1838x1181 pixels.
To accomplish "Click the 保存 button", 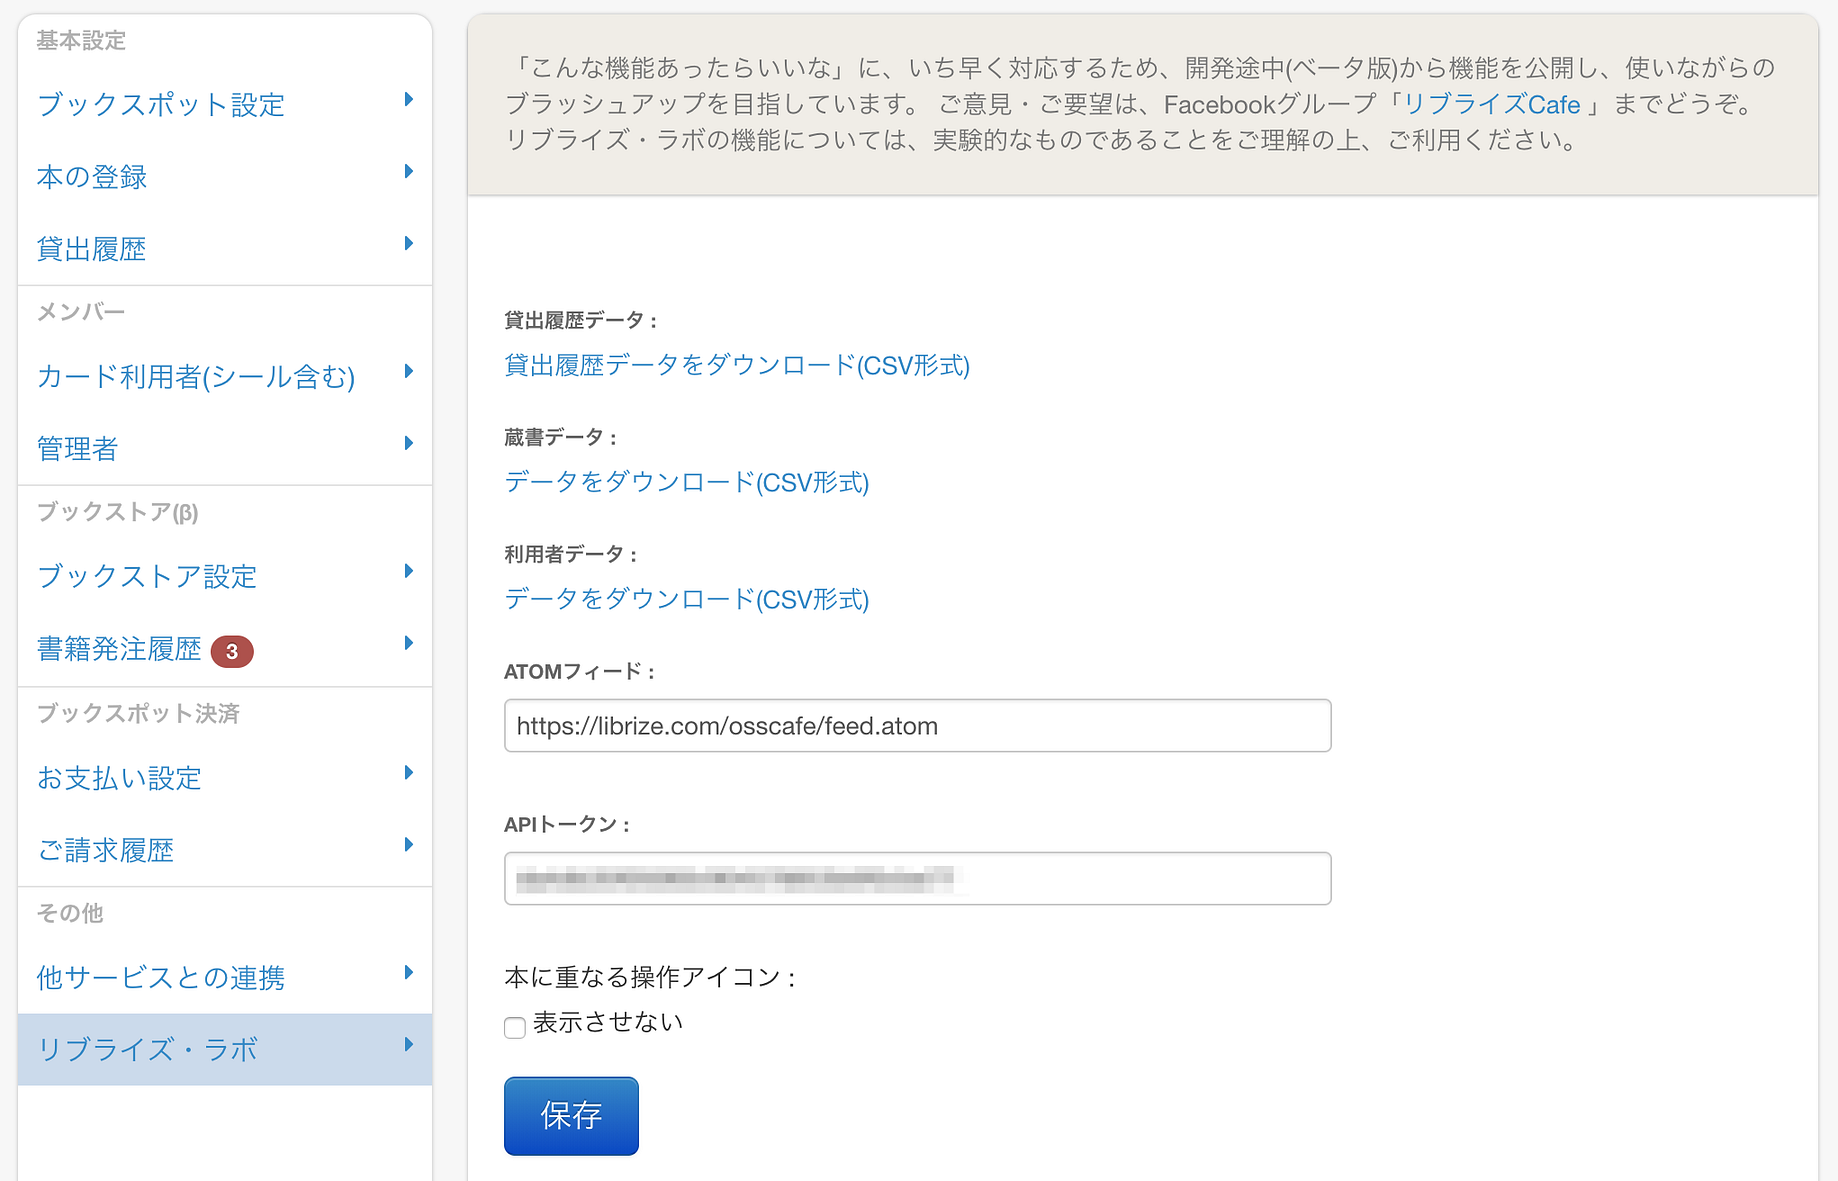I will (571, 1116).
